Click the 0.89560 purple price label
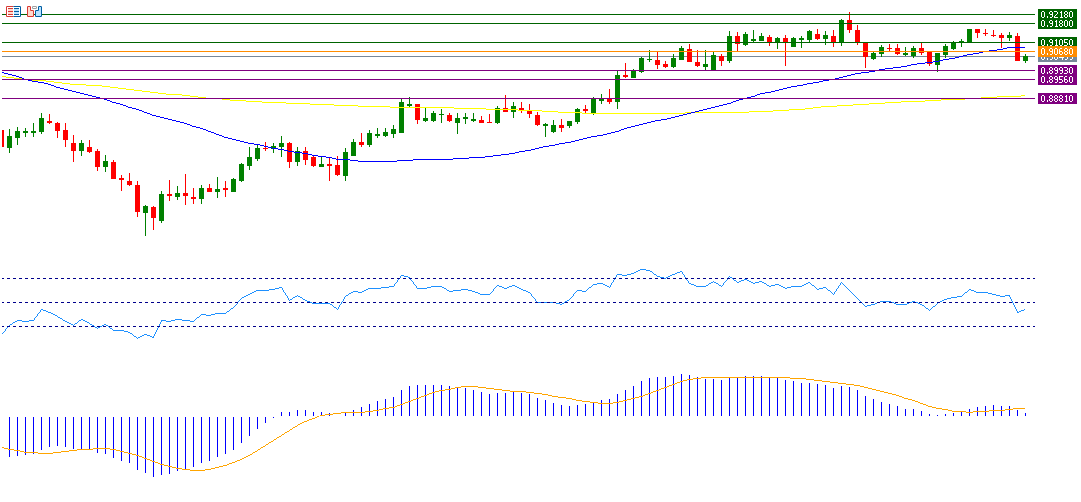The image size is (1081, 502). [x=1056, y=80]
